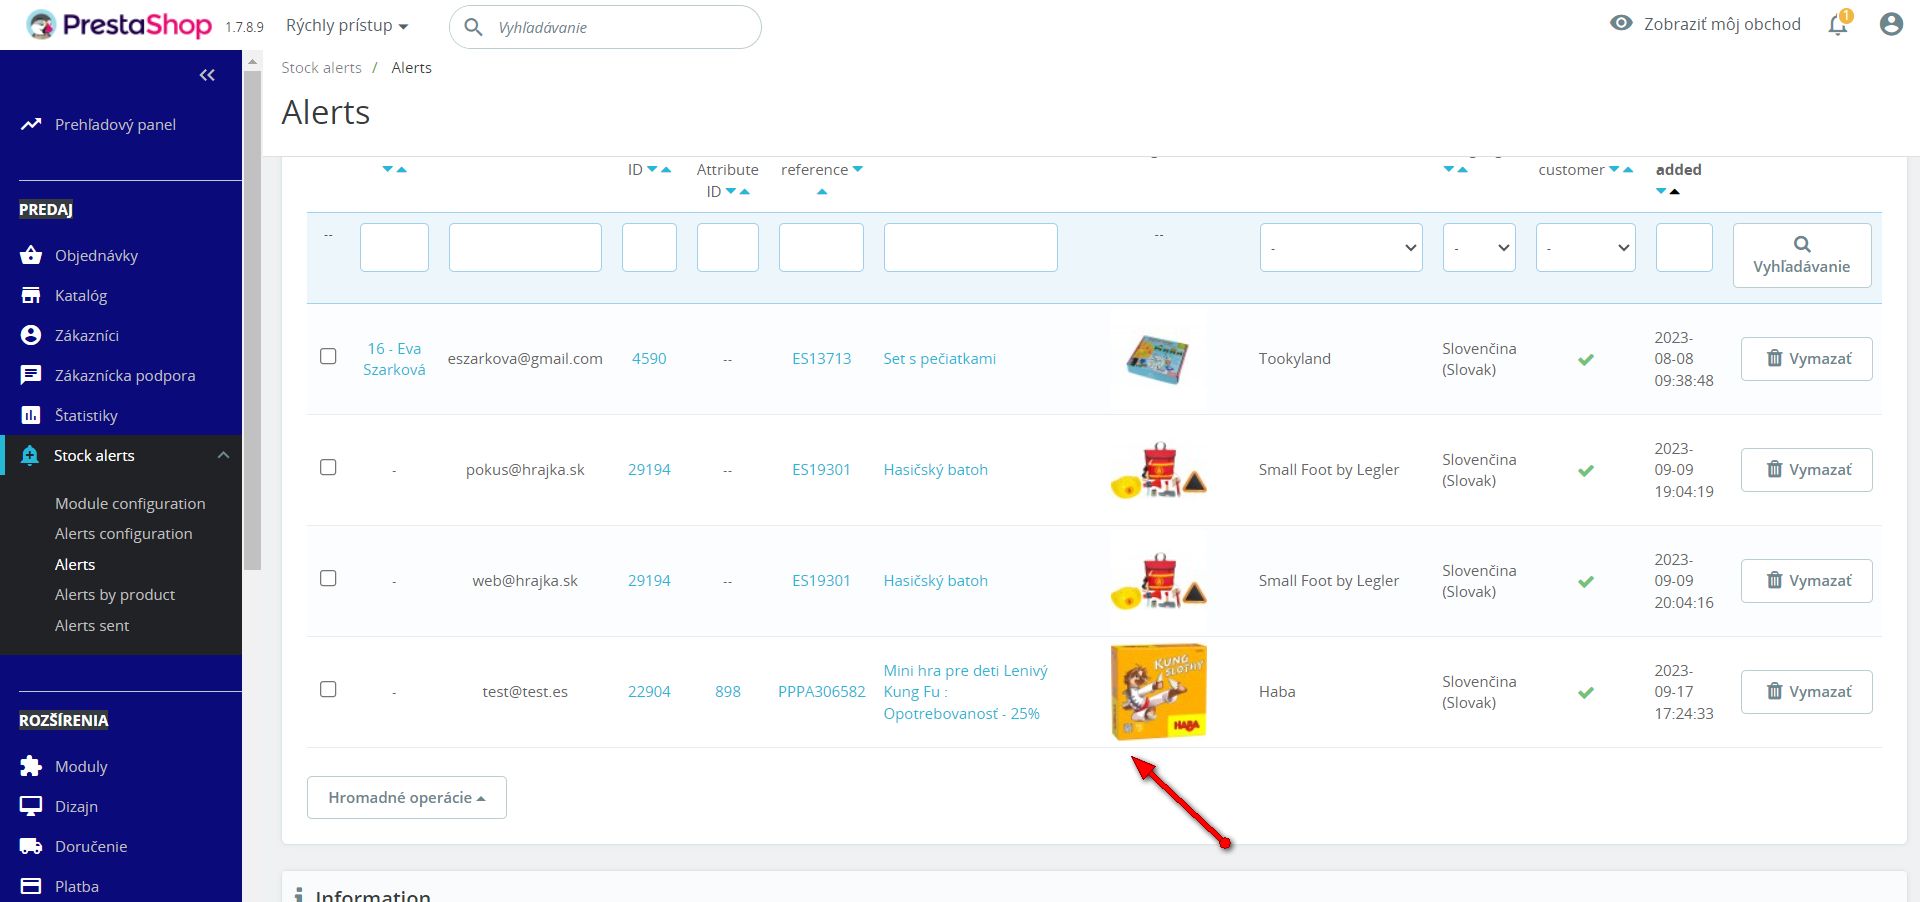This screenshot has height=902, width=1920.
Task: Click the up sort arrow beside the customer header
Action: [x=1628, y=169]
